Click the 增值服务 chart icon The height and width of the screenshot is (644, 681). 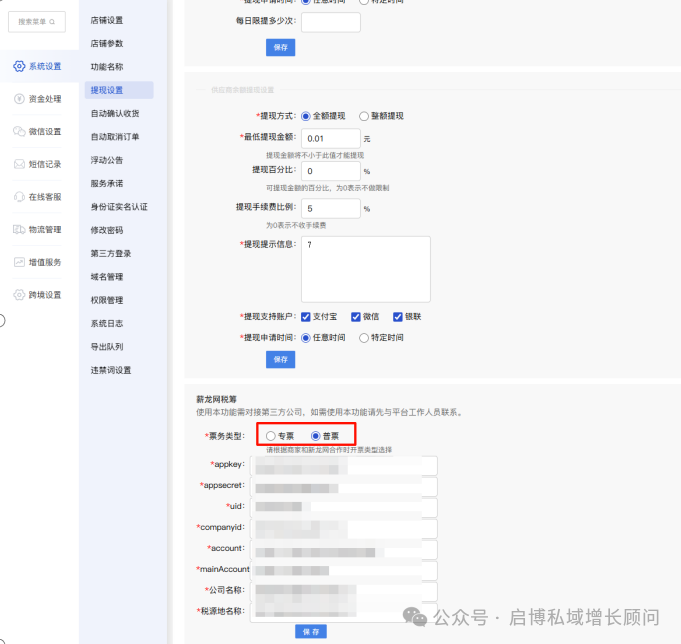19,262
